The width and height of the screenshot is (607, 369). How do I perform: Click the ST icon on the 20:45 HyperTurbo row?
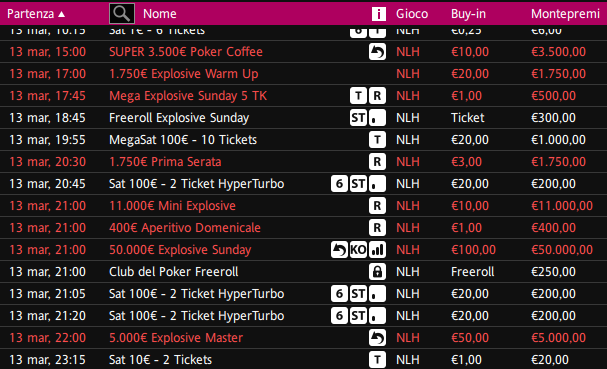click(x=358, y=184)
